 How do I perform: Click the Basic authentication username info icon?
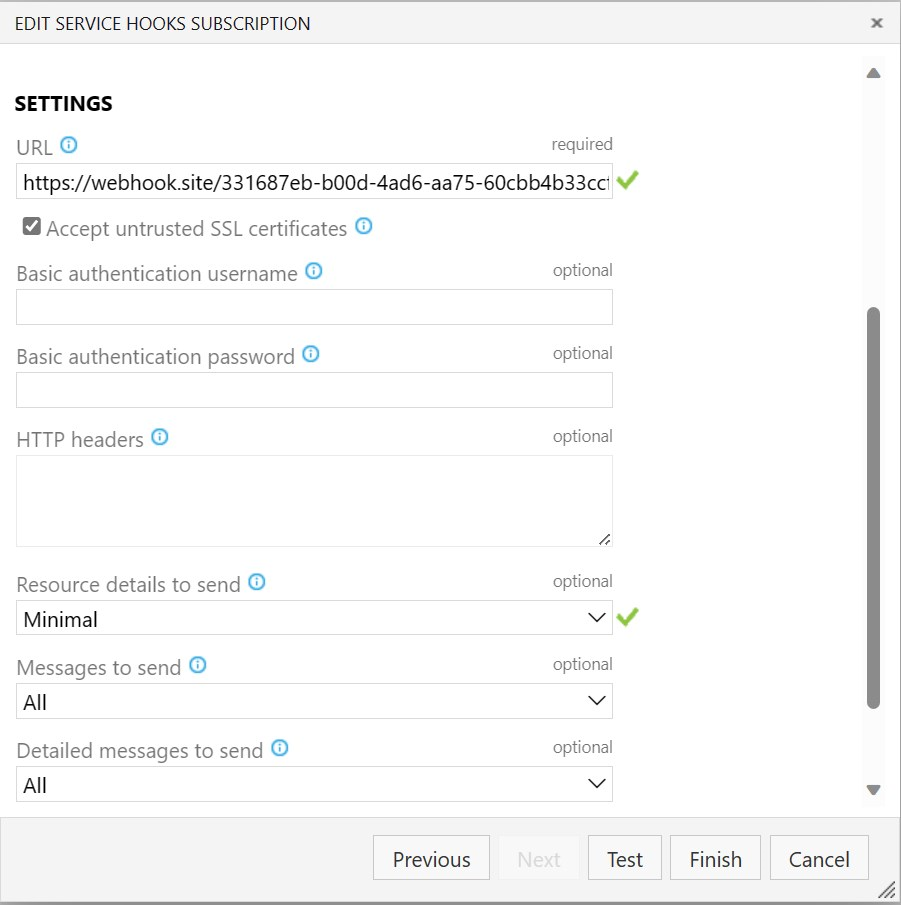click(x=313, y=271)
